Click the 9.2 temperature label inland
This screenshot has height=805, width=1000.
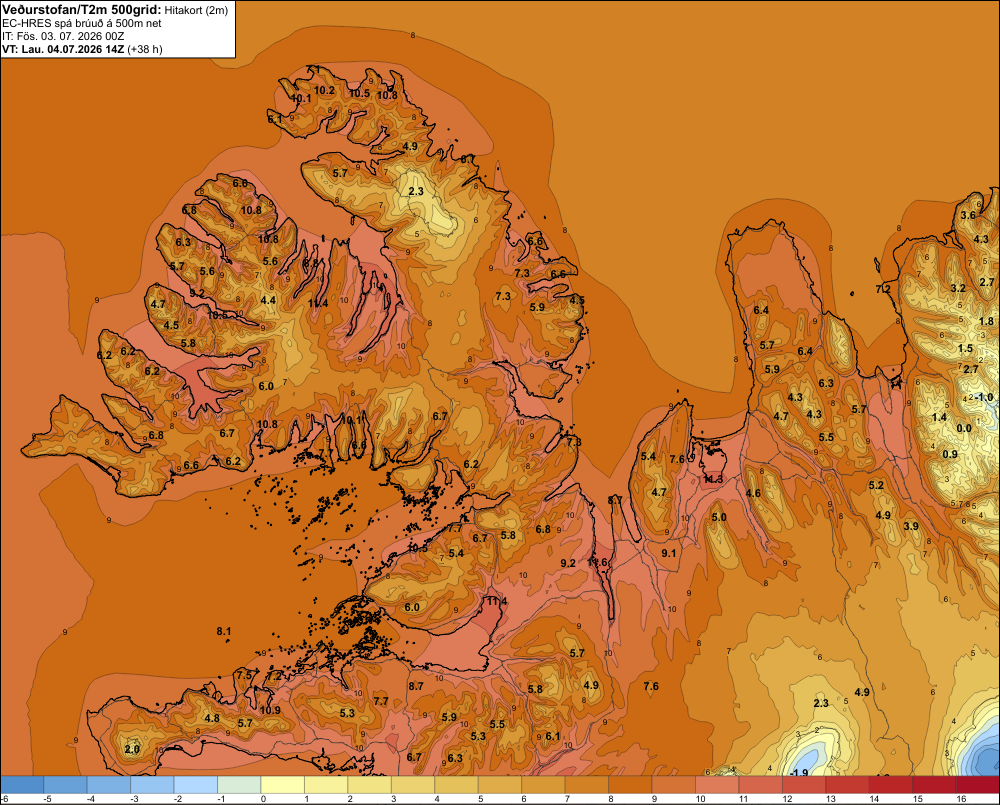568,563
